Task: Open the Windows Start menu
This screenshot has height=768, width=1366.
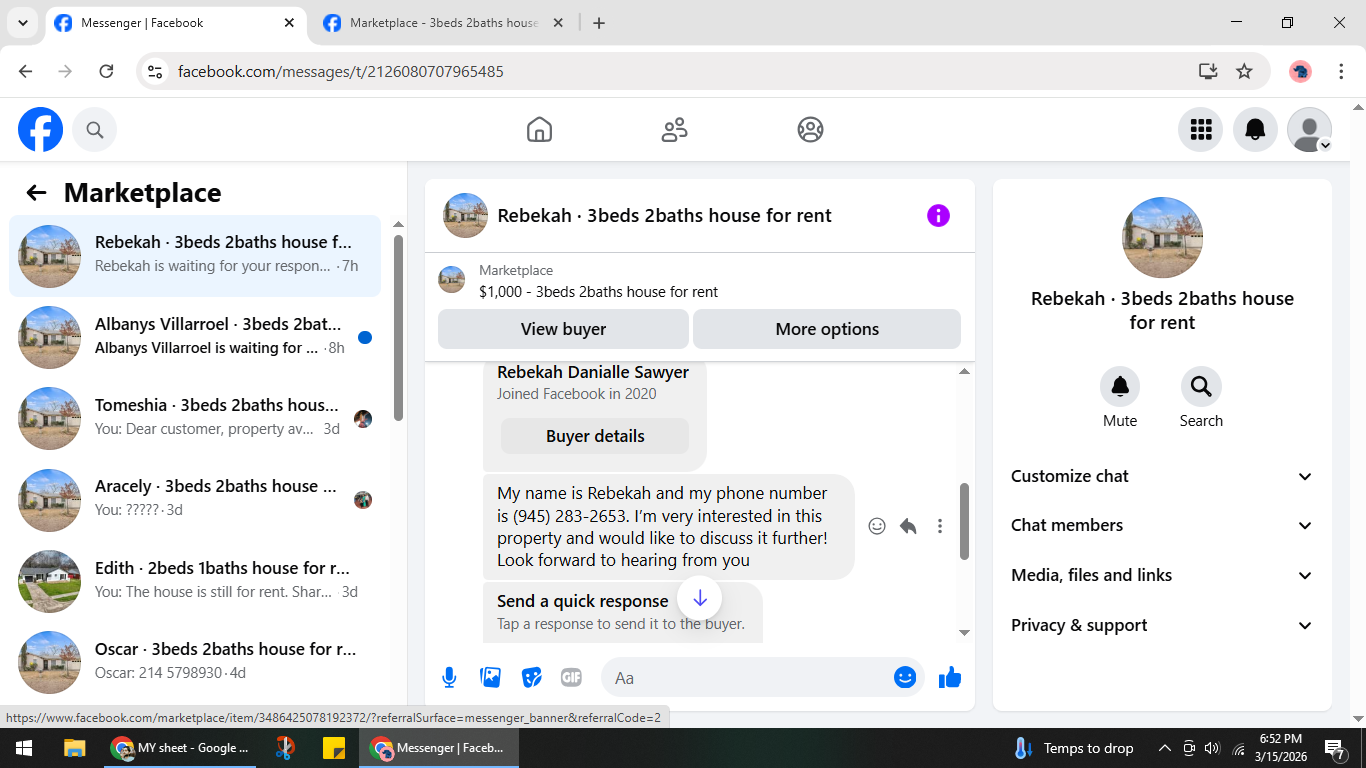Action: [24, 748]
